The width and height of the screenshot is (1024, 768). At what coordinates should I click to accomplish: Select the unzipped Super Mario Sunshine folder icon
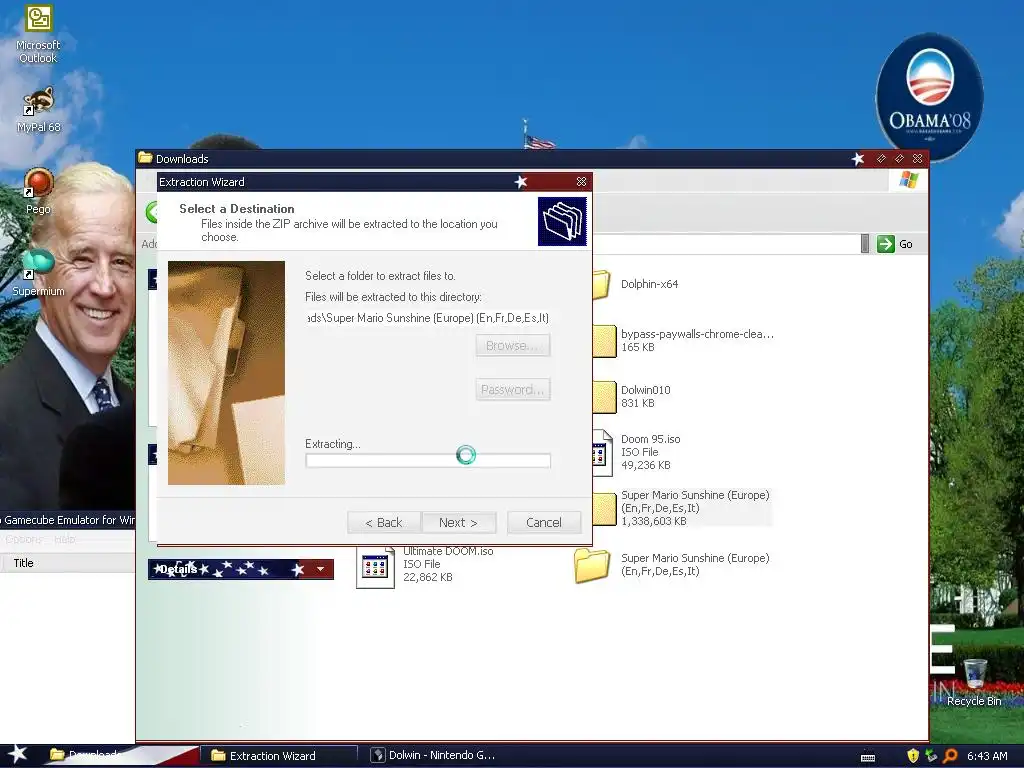click(592, 565)
